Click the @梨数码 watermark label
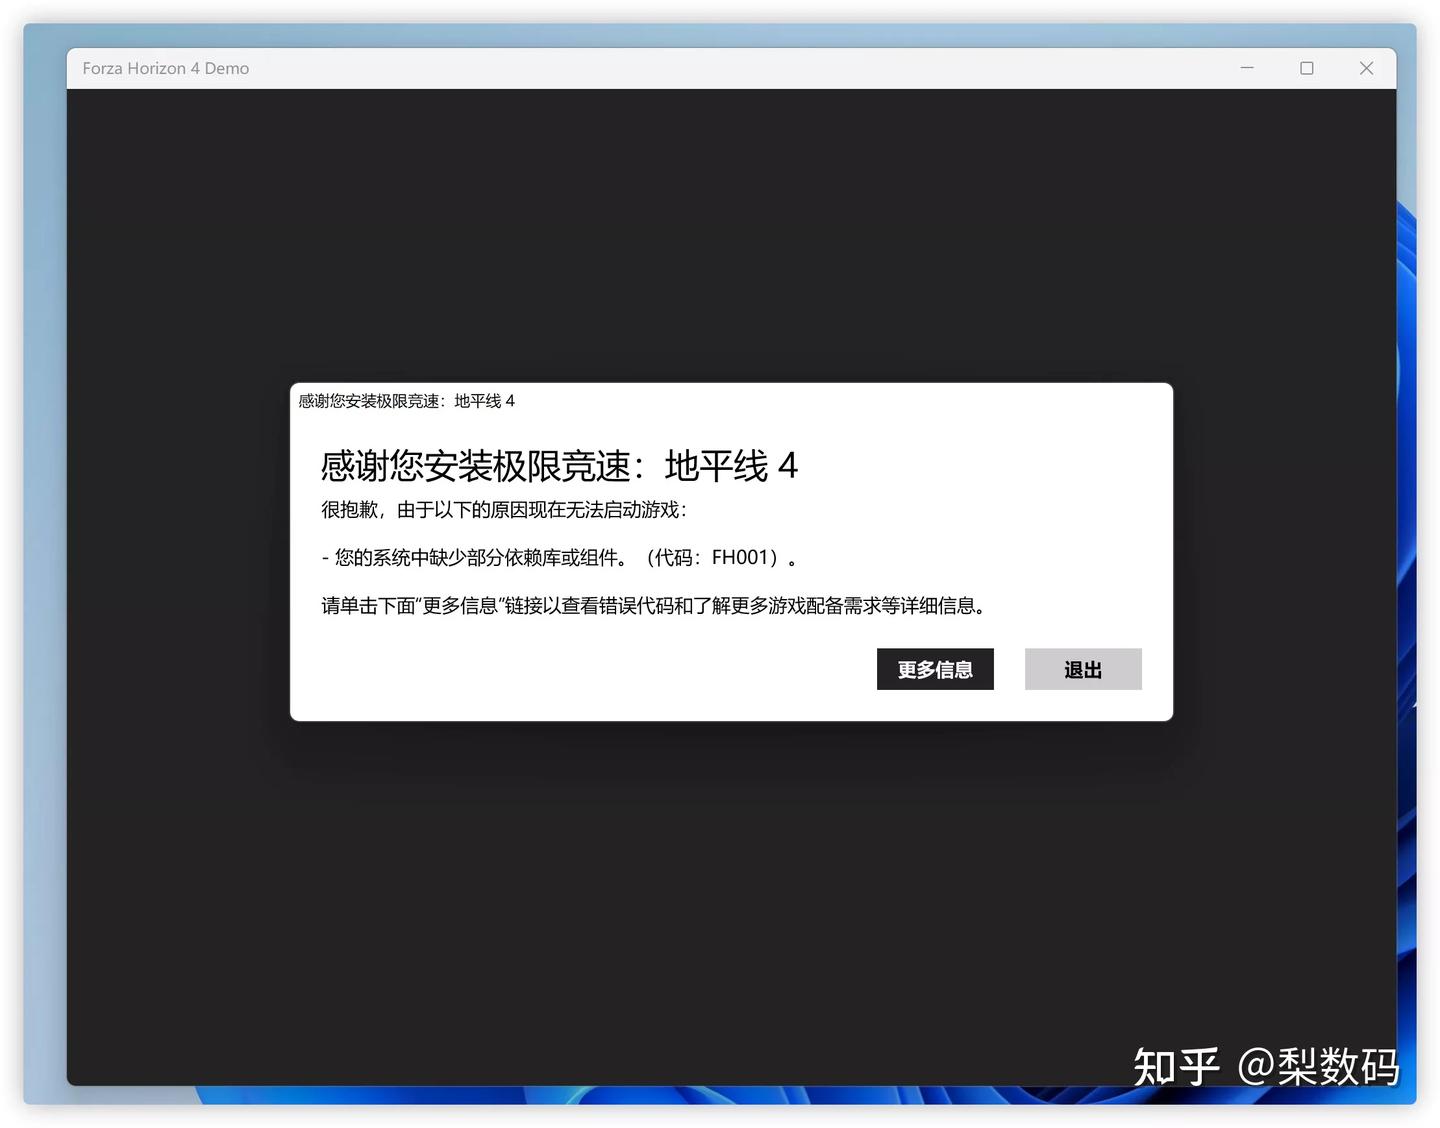Viewport: 1440px width, 1128px height. [1318, 1068]
